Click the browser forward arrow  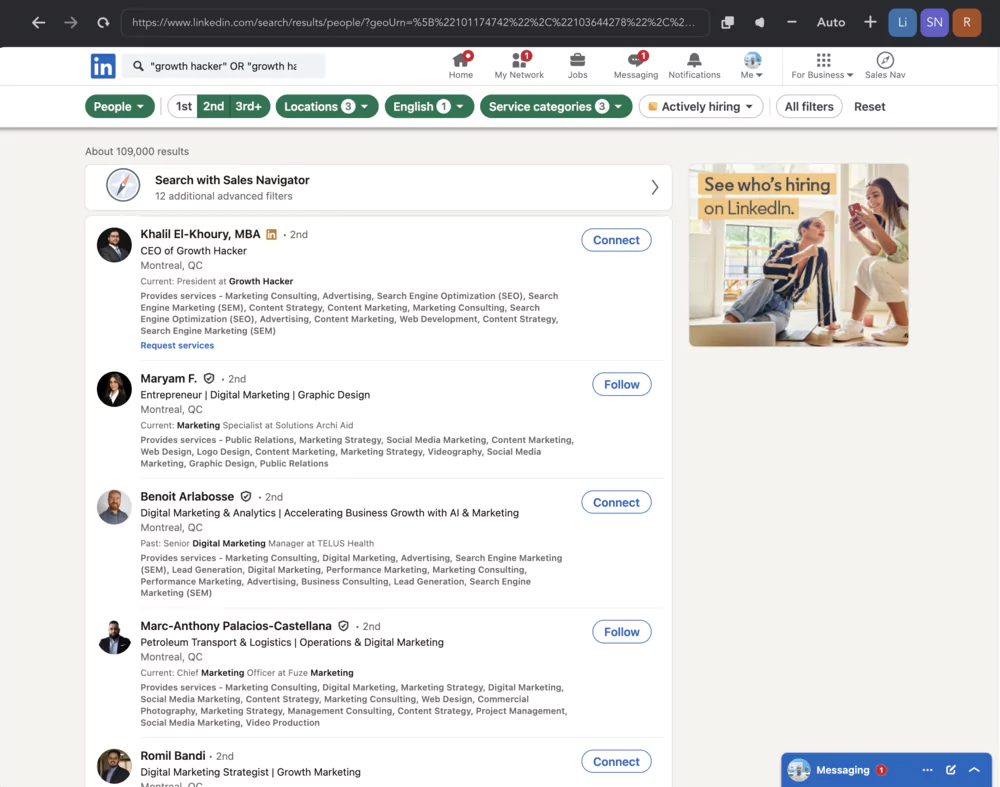[x=70, y=22]
